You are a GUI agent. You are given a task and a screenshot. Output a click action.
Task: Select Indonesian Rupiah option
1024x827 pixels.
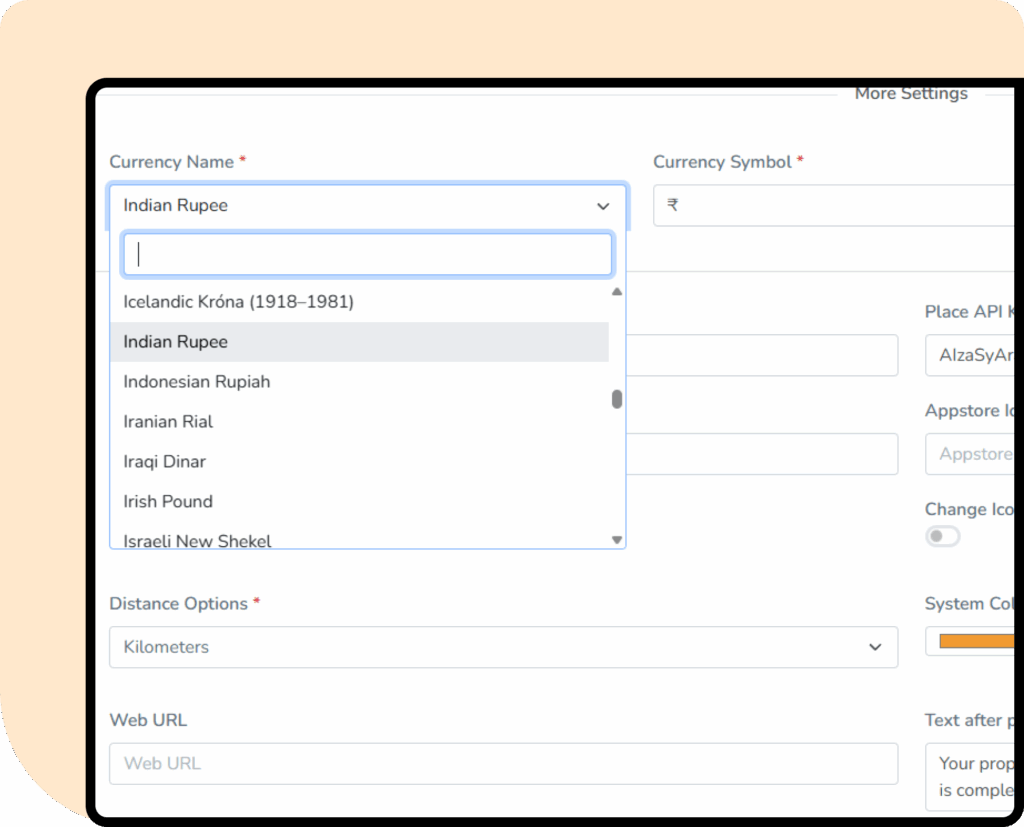point(359,381)
